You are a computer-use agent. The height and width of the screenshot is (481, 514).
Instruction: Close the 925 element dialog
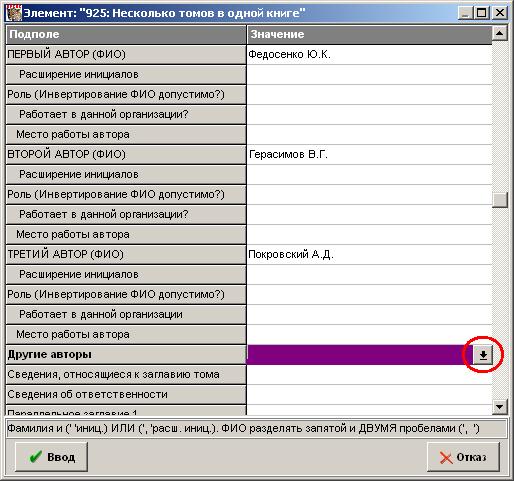(500, 13)
